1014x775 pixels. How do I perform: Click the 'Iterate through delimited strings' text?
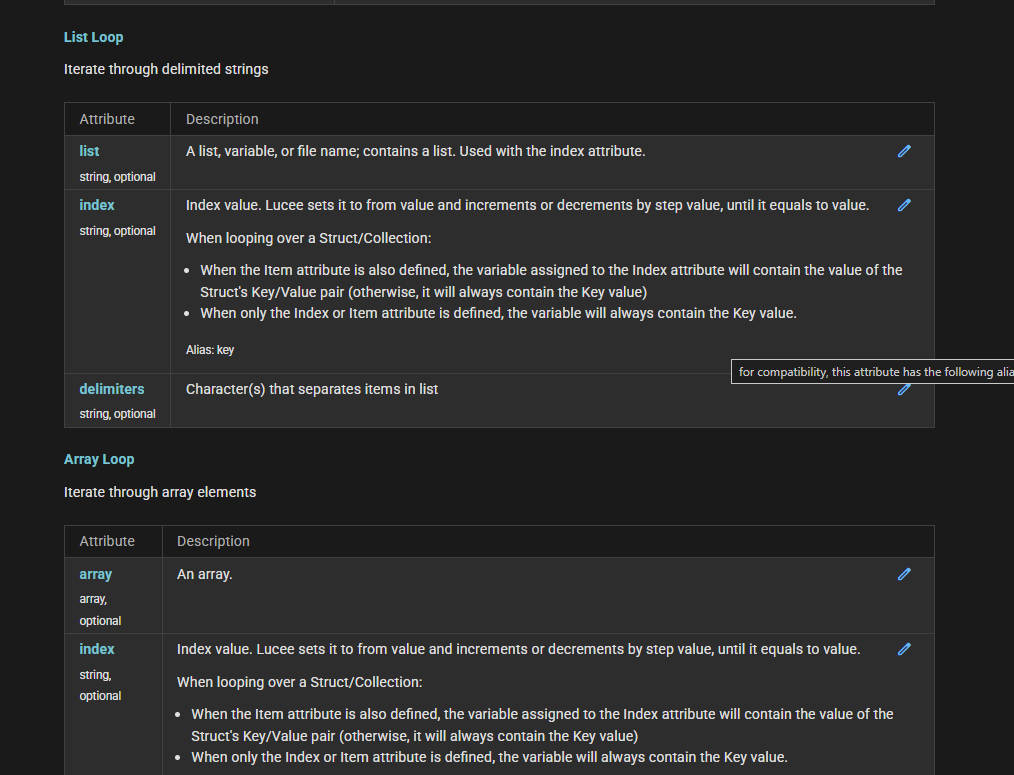point(166,69)
